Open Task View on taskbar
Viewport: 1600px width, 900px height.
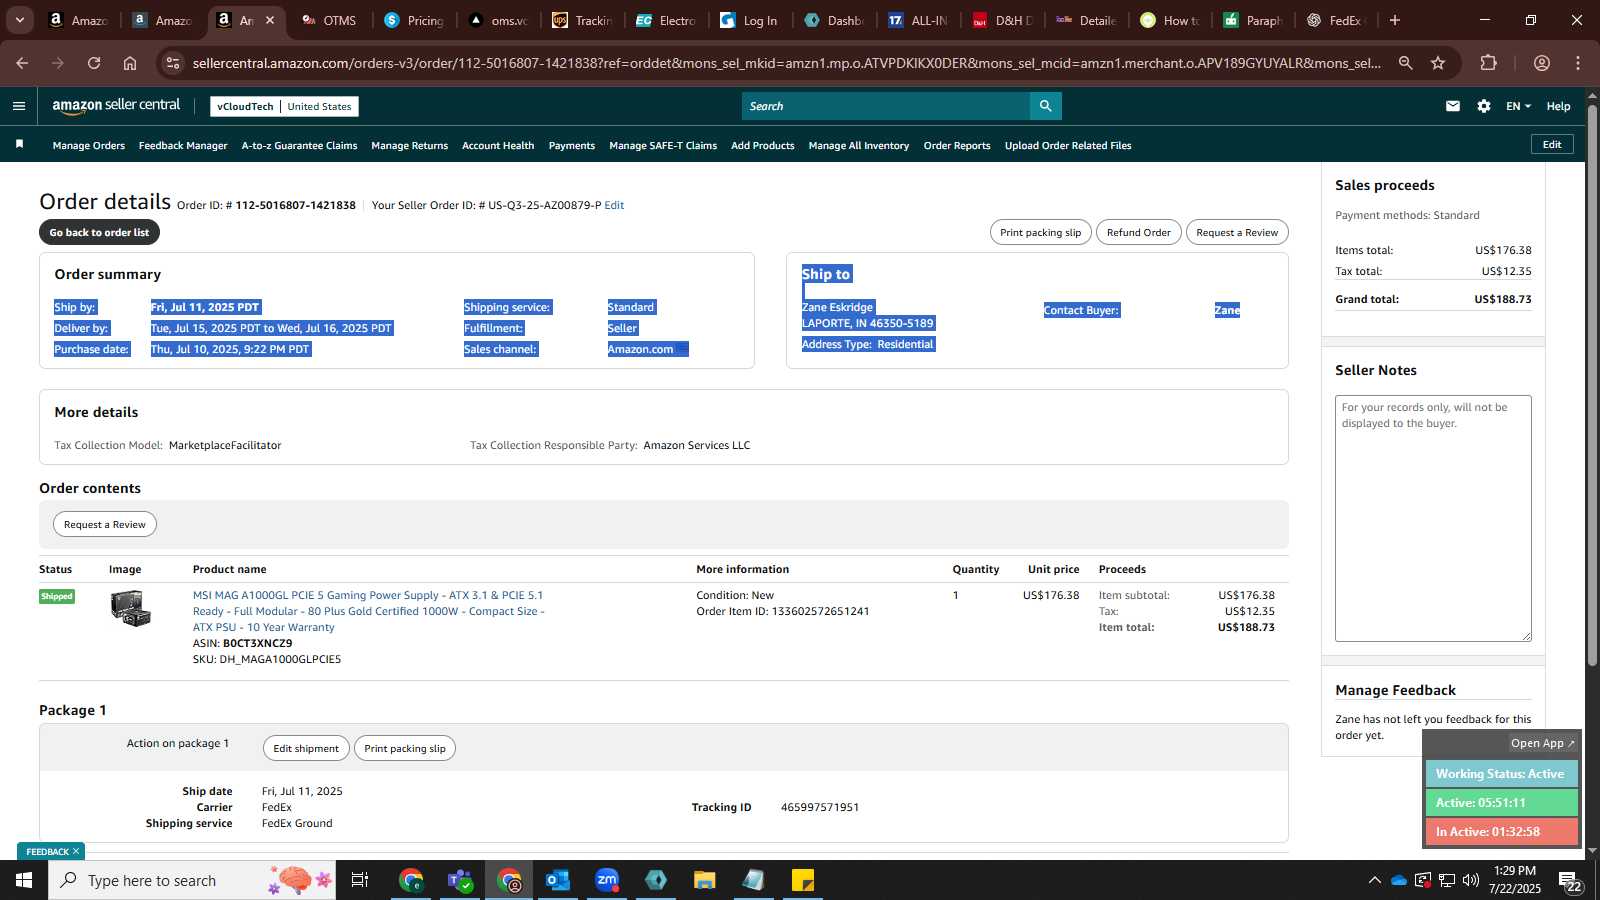point(360,880)
